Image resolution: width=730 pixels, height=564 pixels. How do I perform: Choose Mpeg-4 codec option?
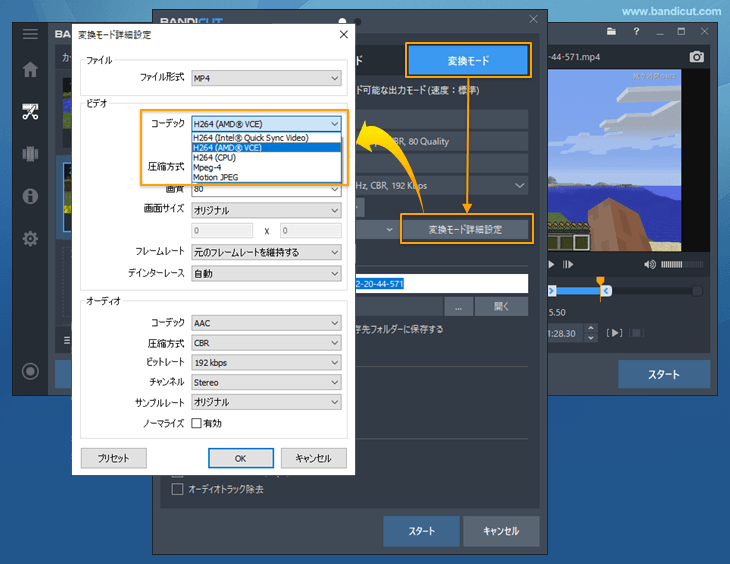tap(266, 167)
